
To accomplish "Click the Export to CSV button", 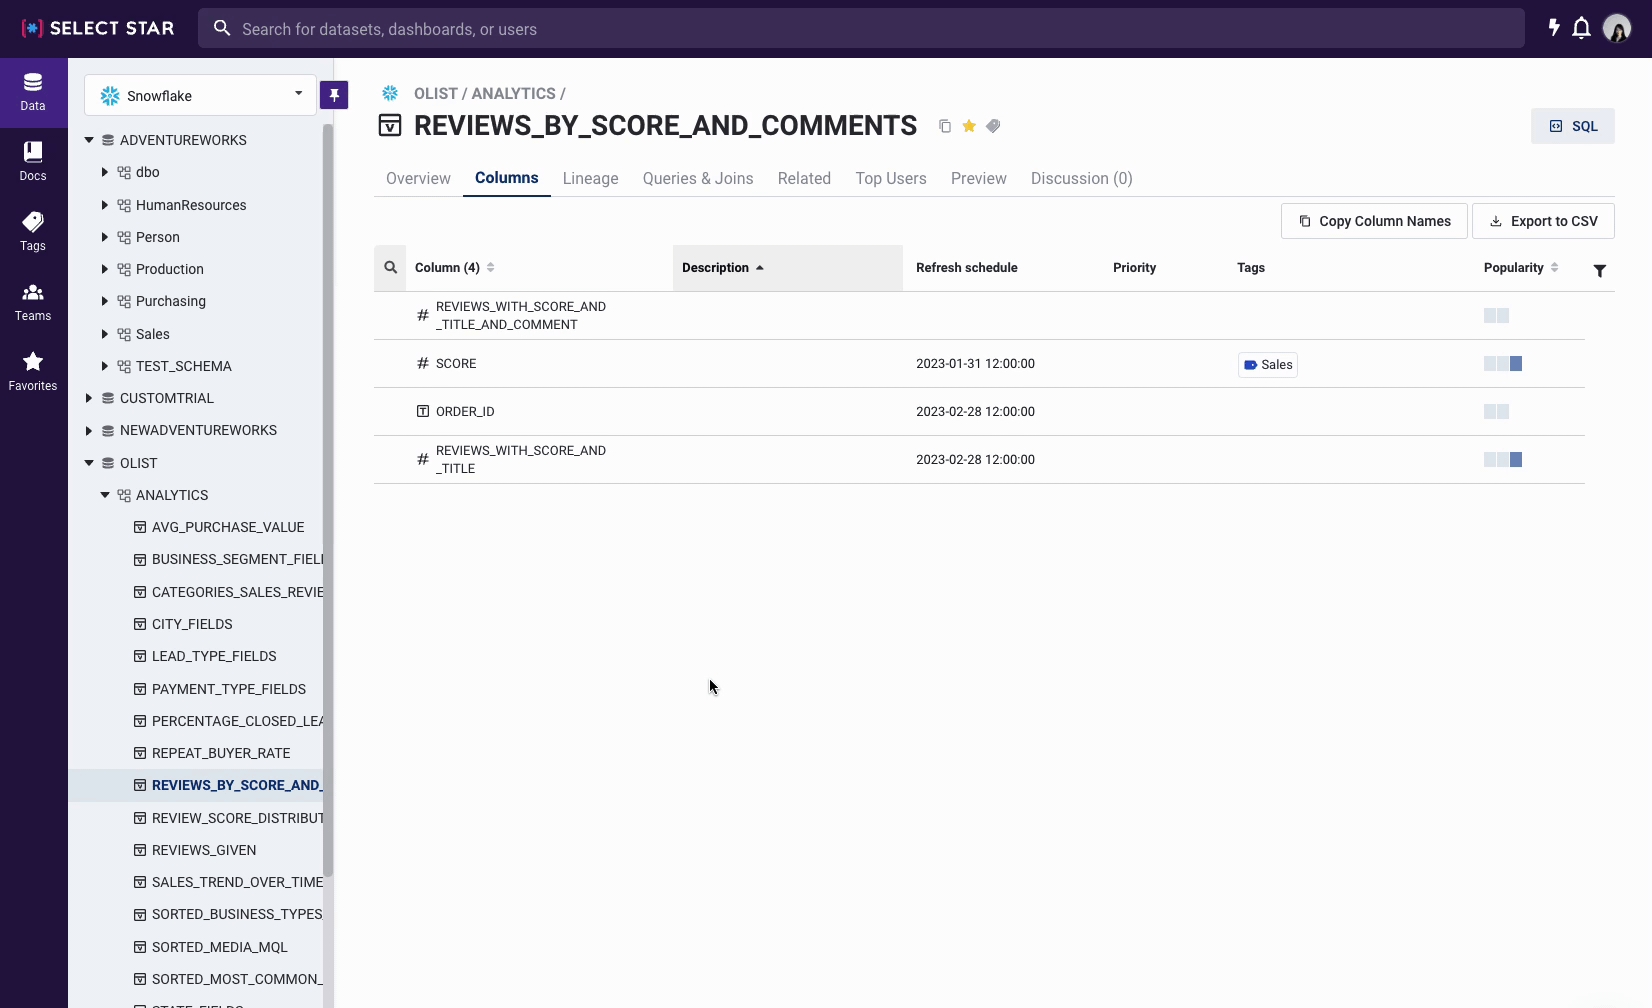I will click(x=1542, y=221).
